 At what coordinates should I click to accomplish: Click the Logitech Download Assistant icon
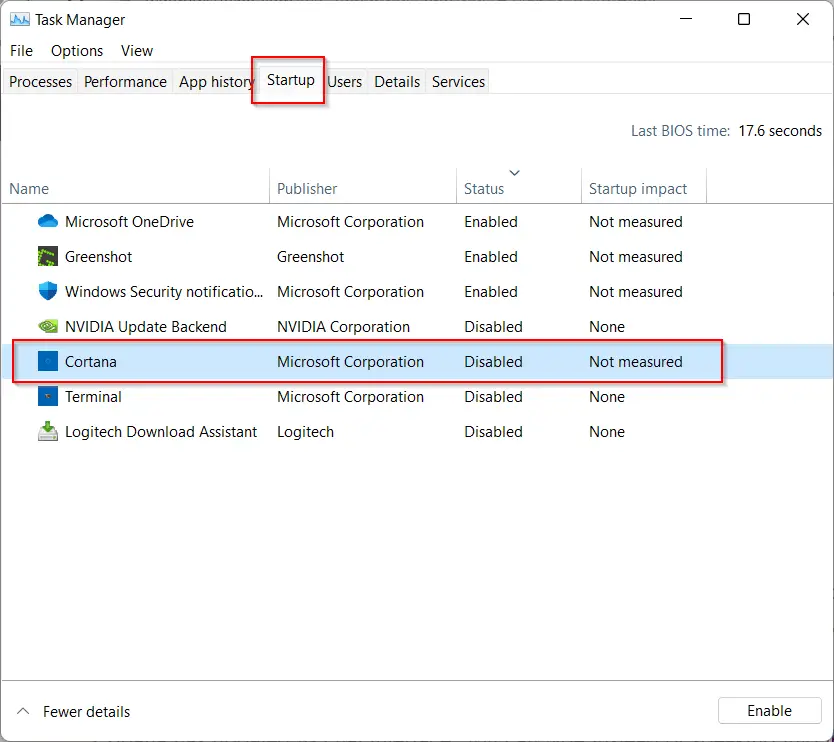coord(48,431)
